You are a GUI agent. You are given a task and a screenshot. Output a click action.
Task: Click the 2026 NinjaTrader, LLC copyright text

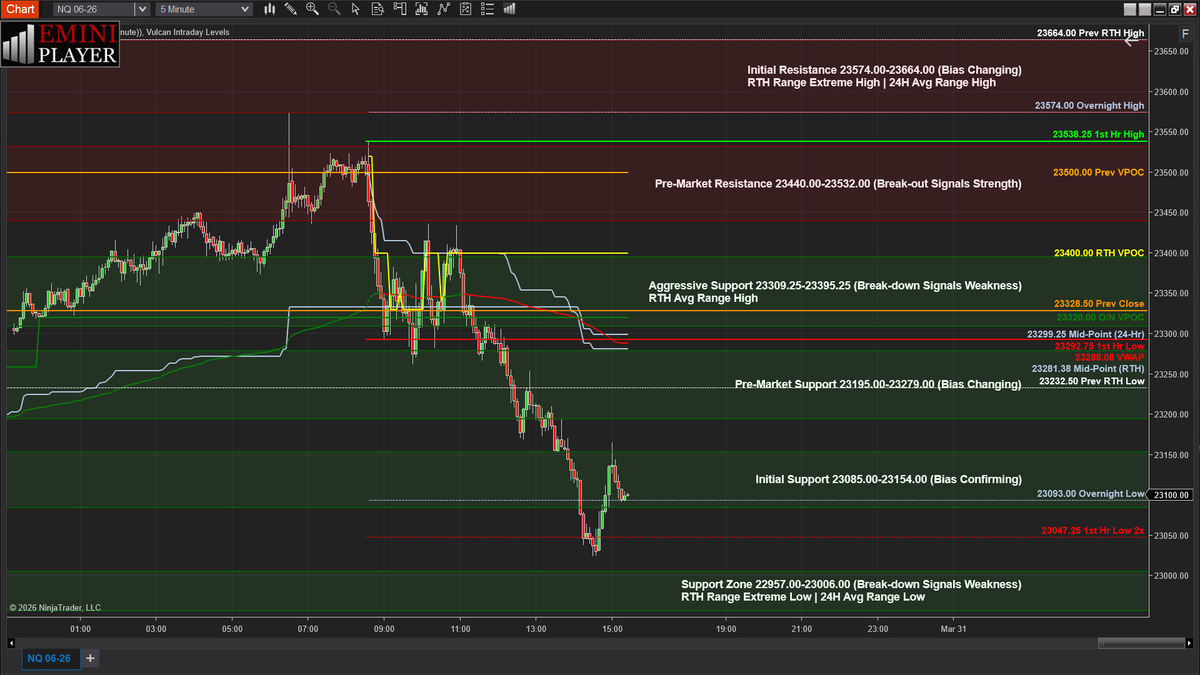pyautogui.click(x=55, y=608)
